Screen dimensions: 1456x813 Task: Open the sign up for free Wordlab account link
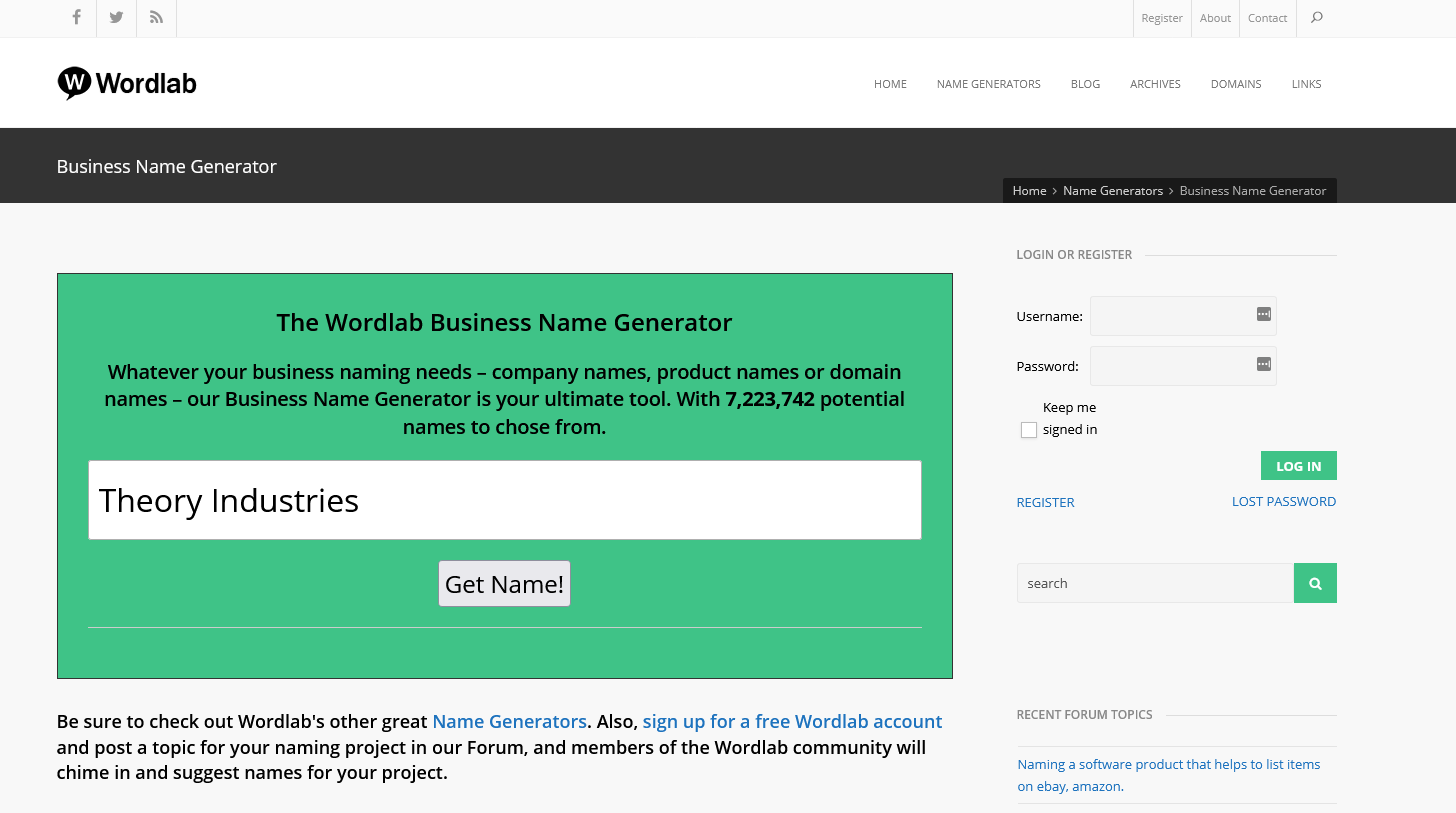(x=792, y=721)
